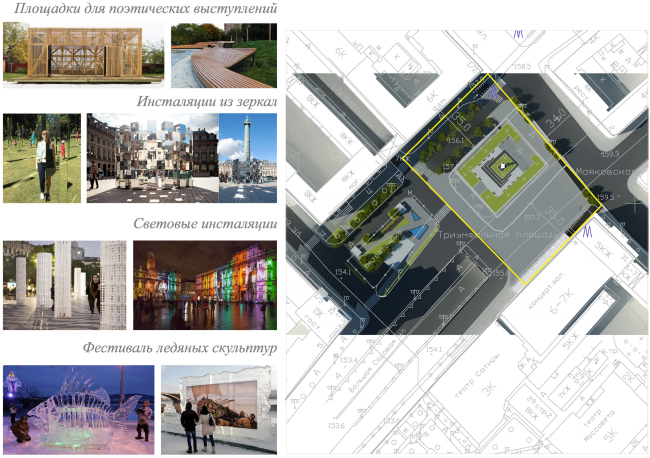Select the white illuminated columns photo

65,285
